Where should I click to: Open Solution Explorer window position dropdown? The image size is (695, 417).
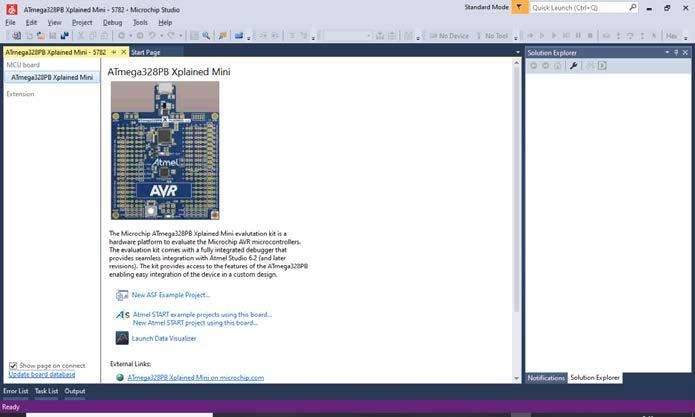pos(667,52)
